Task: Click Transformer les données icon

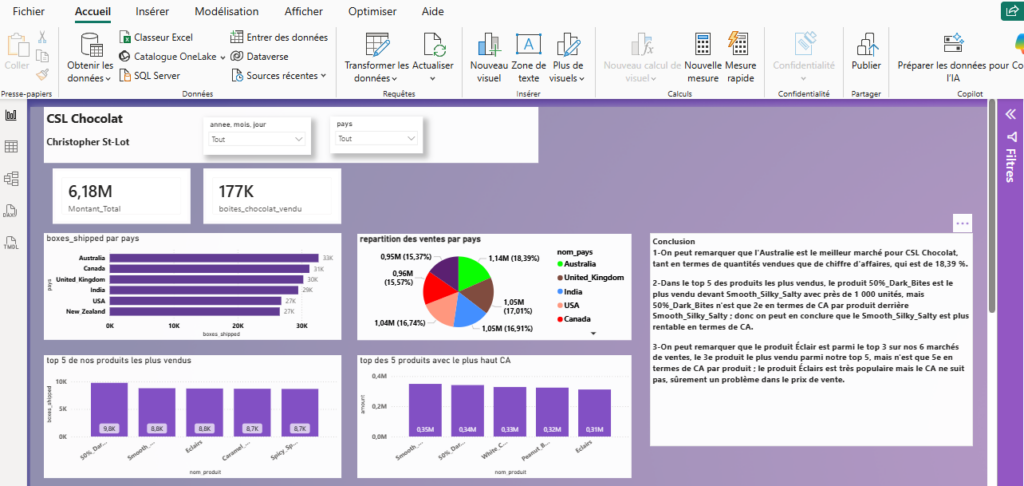Action: (377, 45)
